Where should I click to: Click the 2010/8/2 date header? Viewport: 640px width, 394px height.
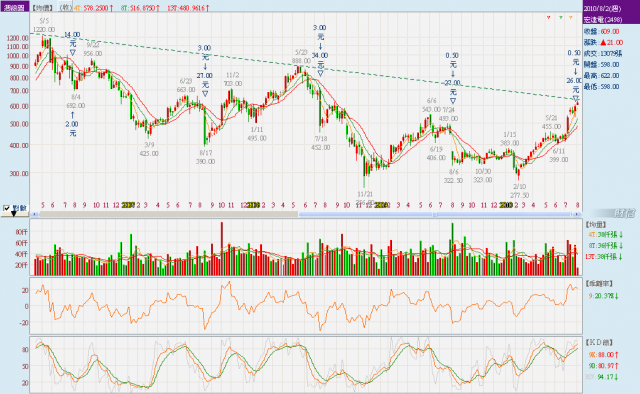(x=602, y=8)
